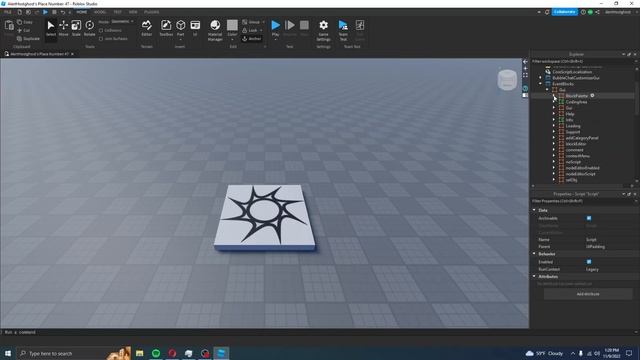Viewport: 640px width, 360px height.
Task: Expand the Help tree item
Action: click(554, 114)
